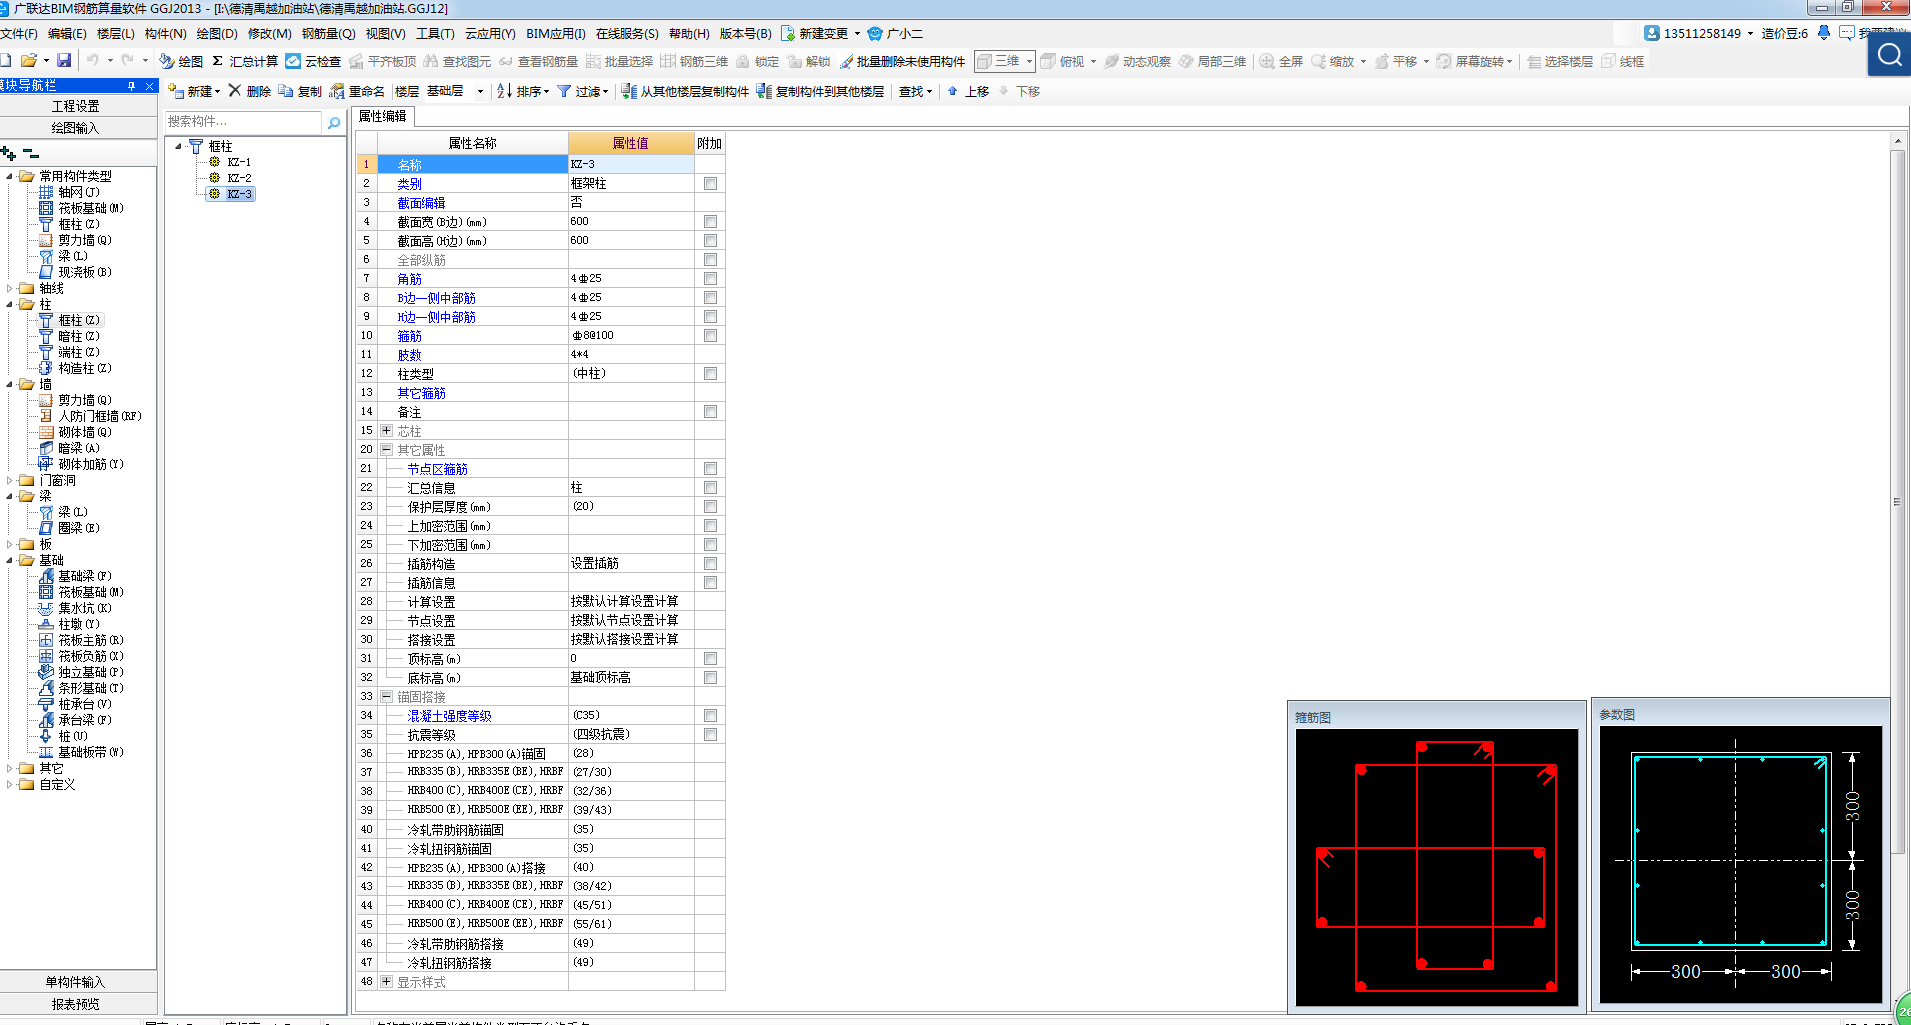The width and height of the screenshot is (1911, 1025).
Task: Toggle the 混凝土强度等级 checkbox
Action: click(x=710, y=716)
